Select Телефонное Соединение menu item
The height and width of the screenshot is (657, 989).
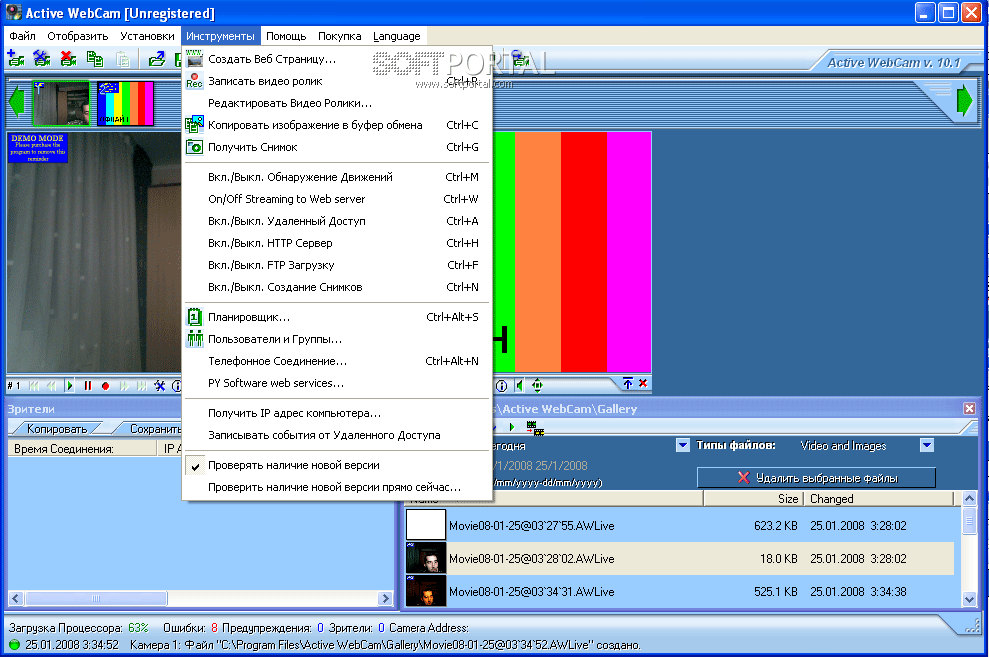pos(337,361)
